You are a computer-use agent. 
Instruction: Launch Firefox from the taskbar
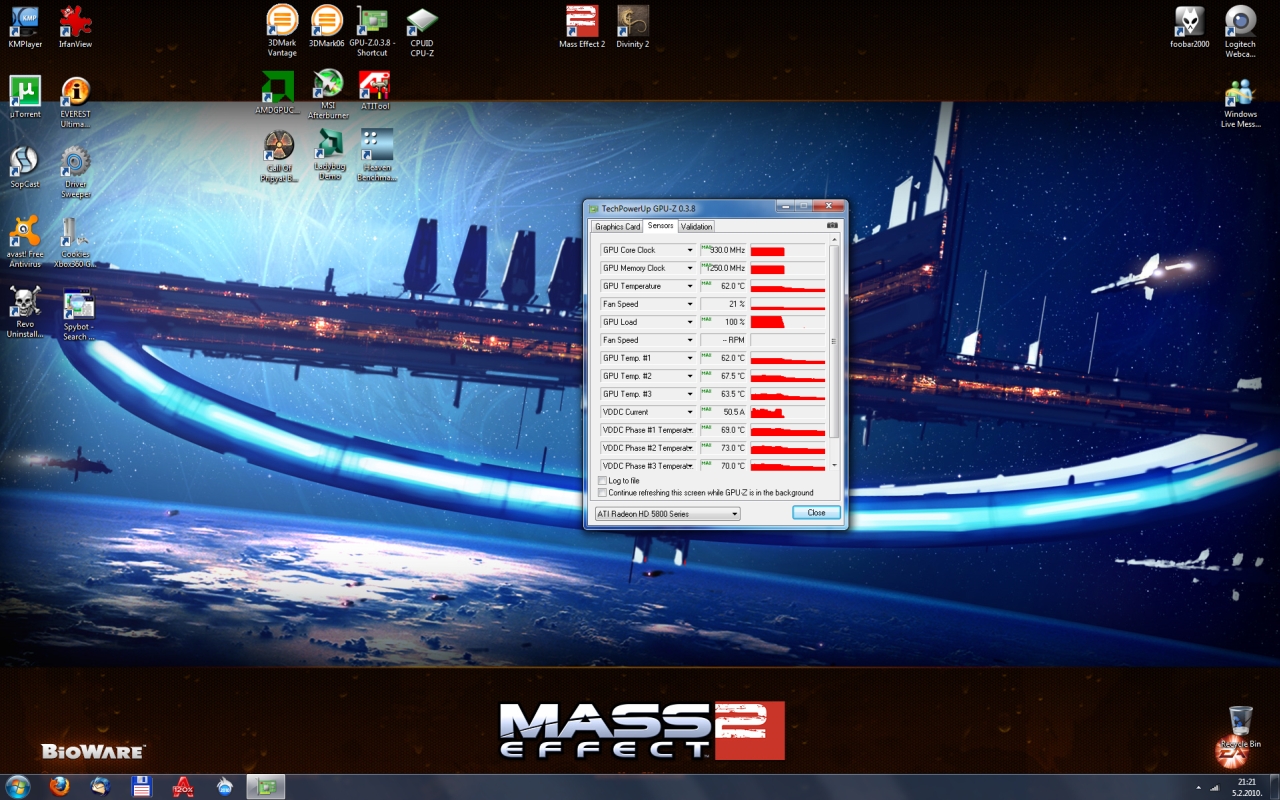pyautogui.click(x=59, y=786)
